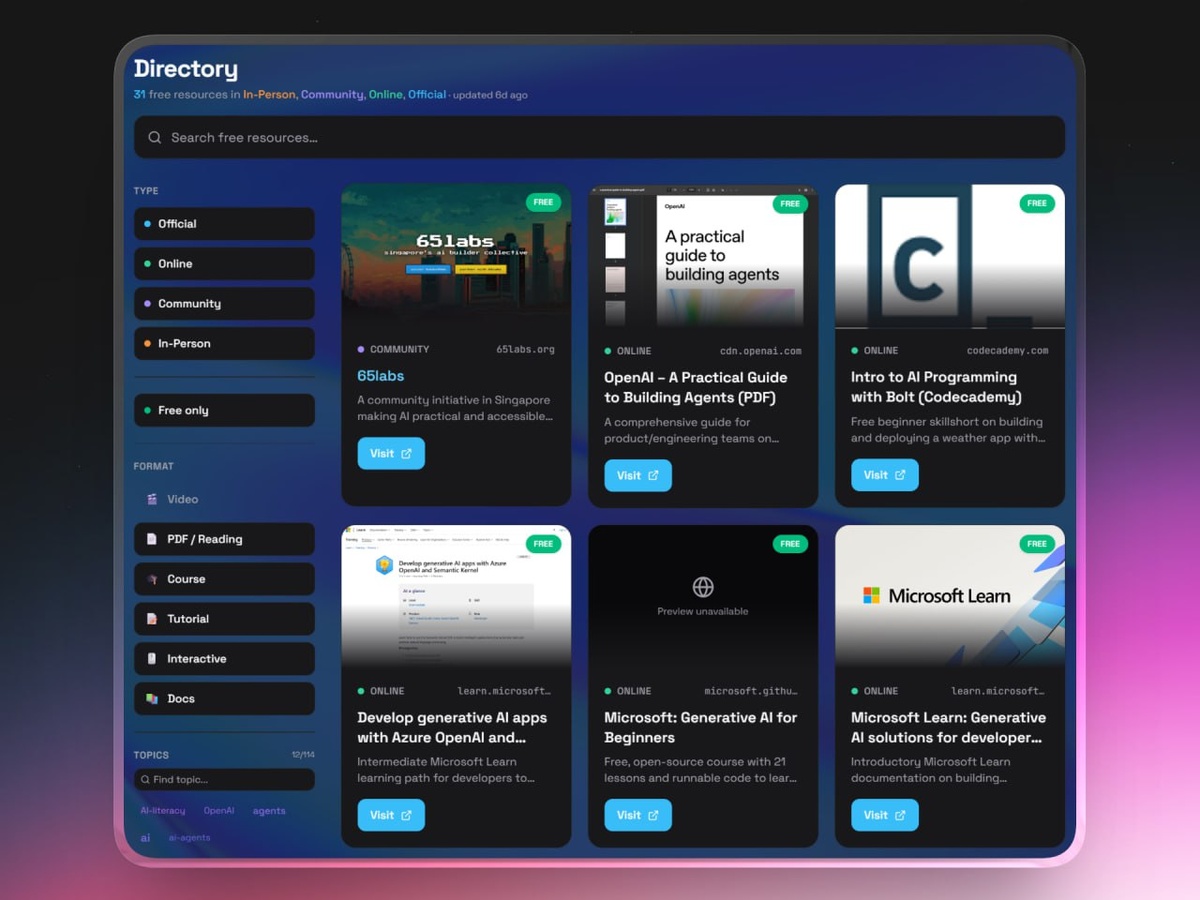This screenshot has height=900, width=1200.
Task: Toggle the Community type filter
Action: pos(224,304)
